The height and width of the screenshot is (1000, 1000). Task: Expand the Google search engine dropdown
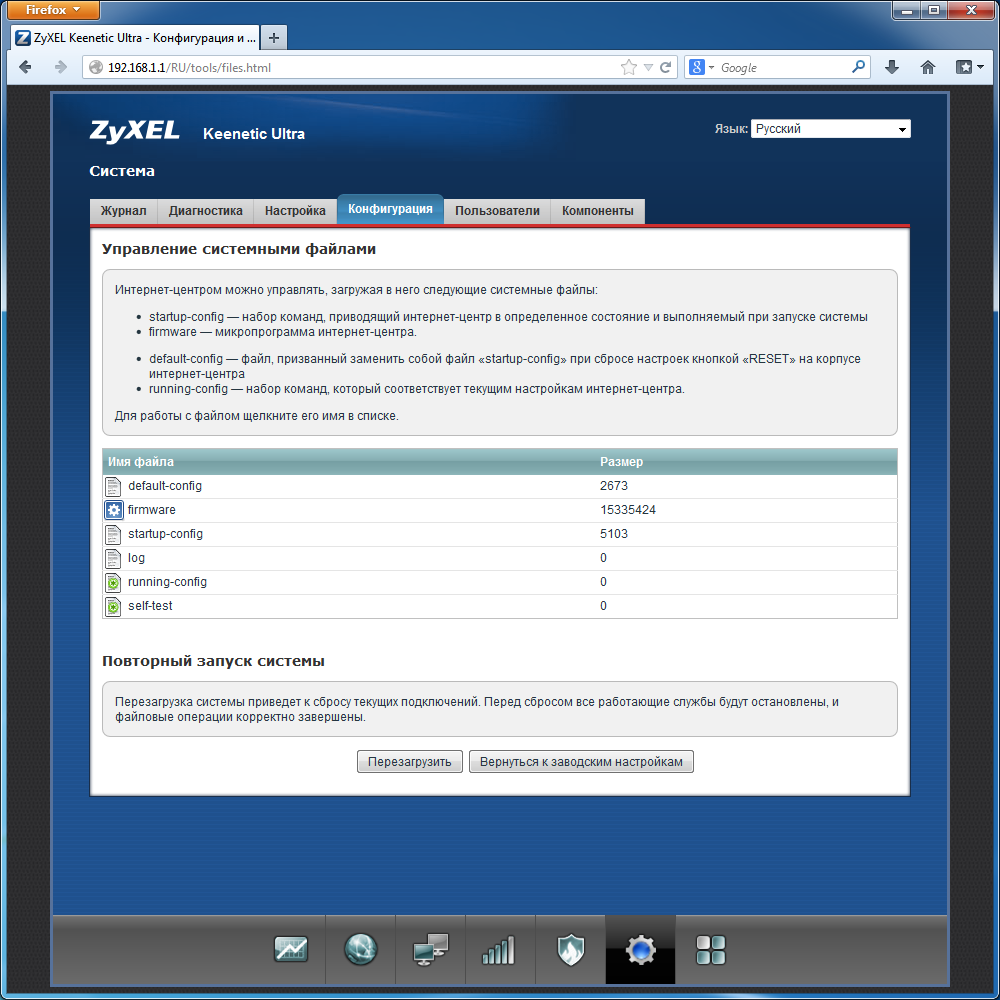point(701,67)
